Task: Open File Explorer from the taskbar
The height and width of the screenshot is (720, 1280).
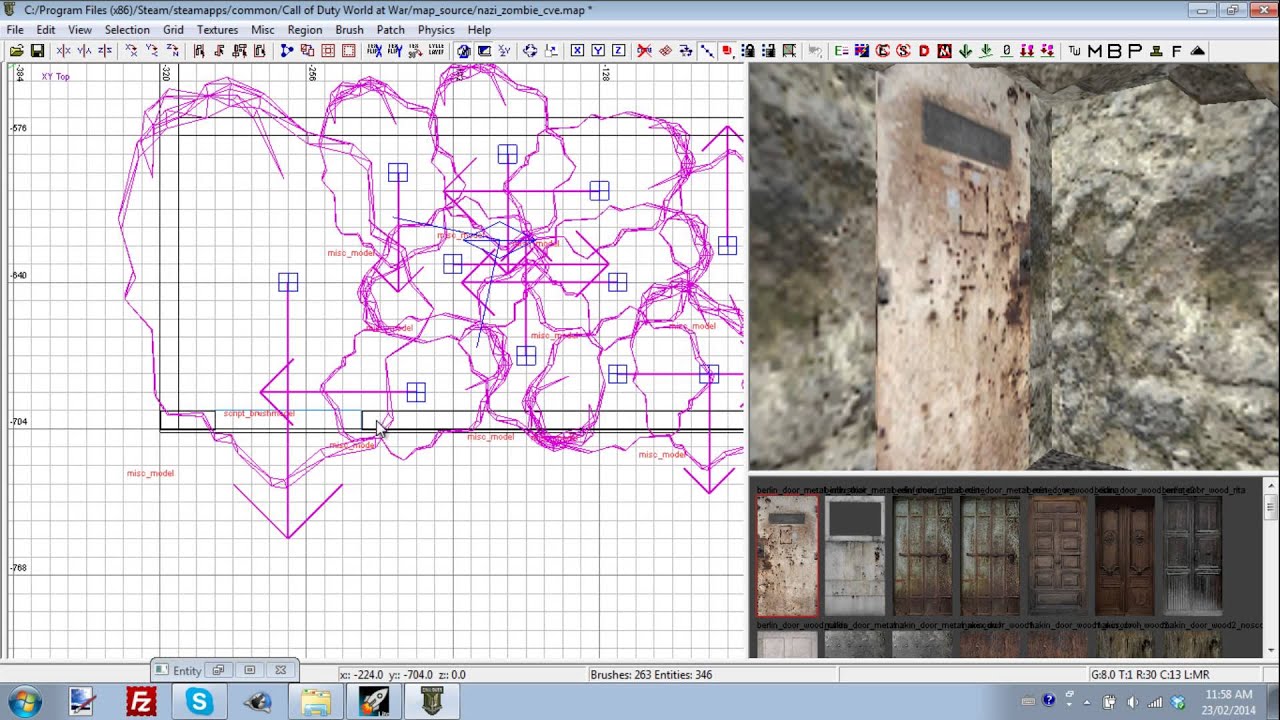Action: click(316, 701)
